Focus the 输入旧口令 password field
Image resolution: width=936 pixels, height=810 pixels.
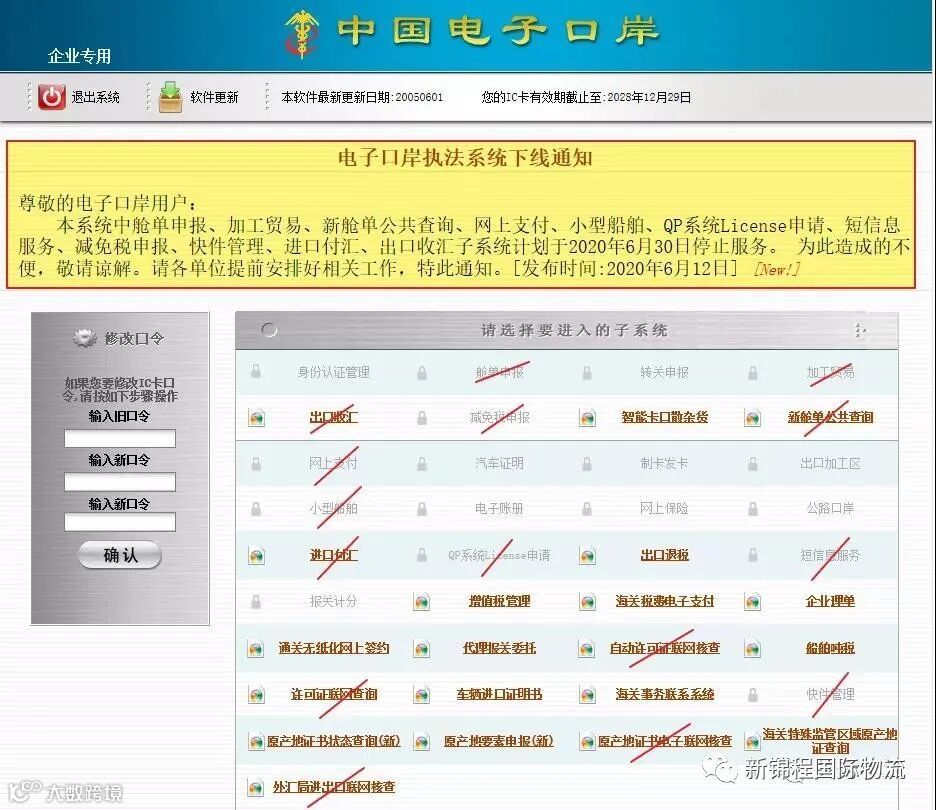(120, 439)
